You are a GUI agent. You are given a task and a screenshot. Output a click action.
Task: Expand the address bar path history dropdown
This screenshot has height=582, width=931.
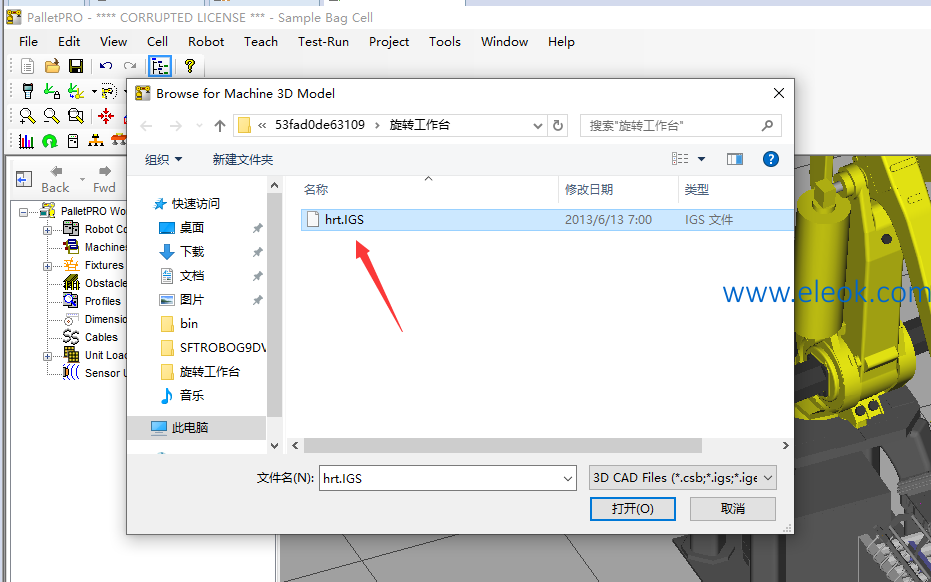(x=537, y=125)
